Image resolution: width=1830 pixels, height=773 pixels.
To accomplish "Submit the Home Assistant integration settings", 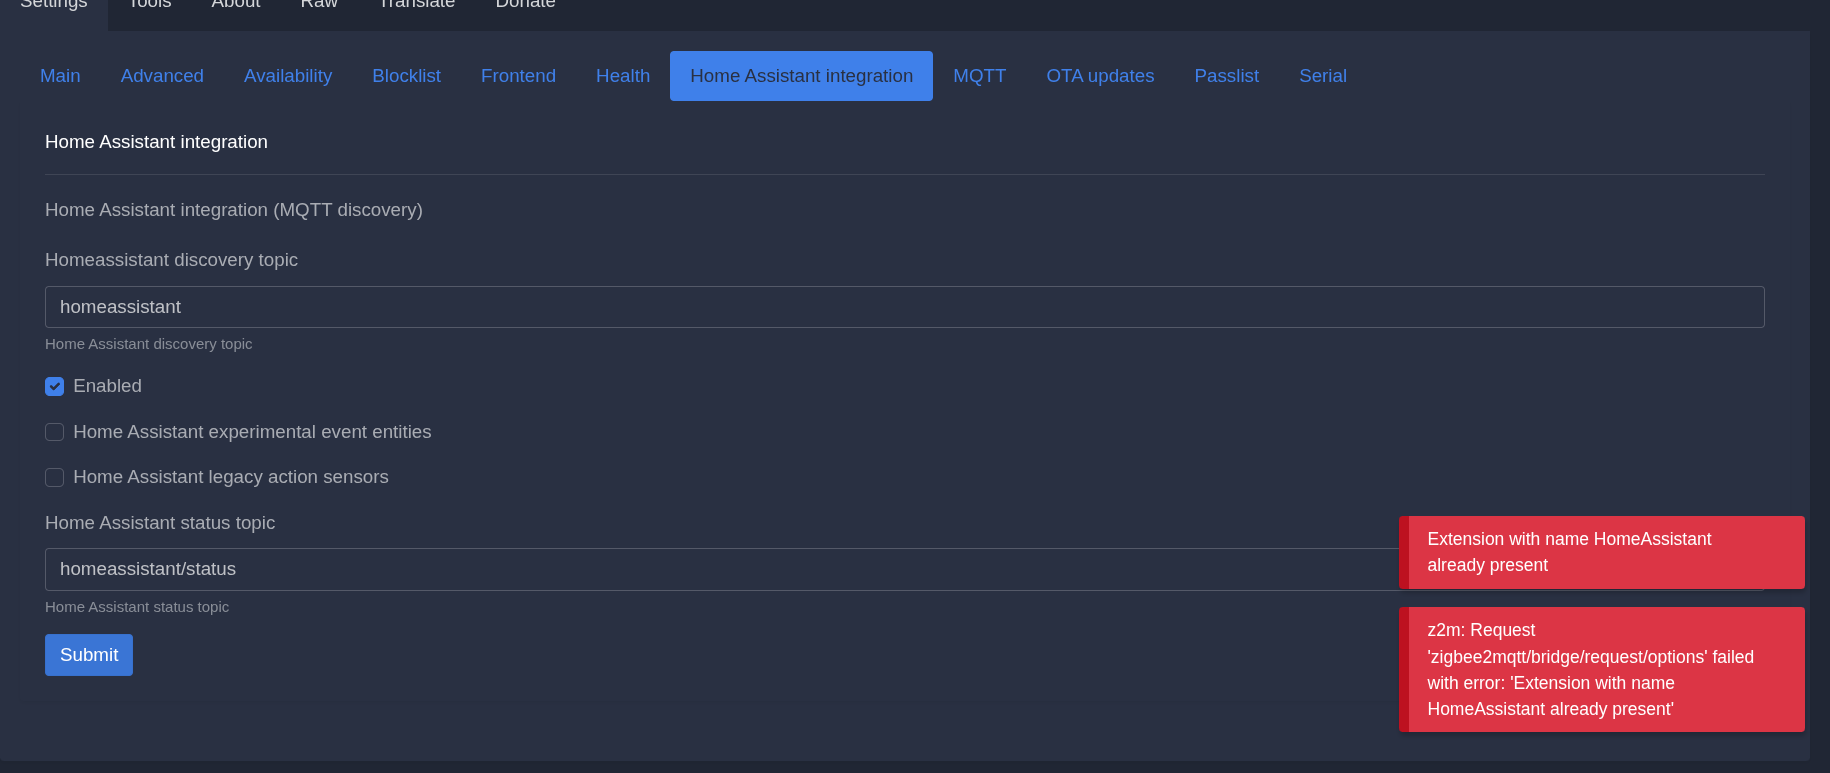I will (x=89, y=655).
